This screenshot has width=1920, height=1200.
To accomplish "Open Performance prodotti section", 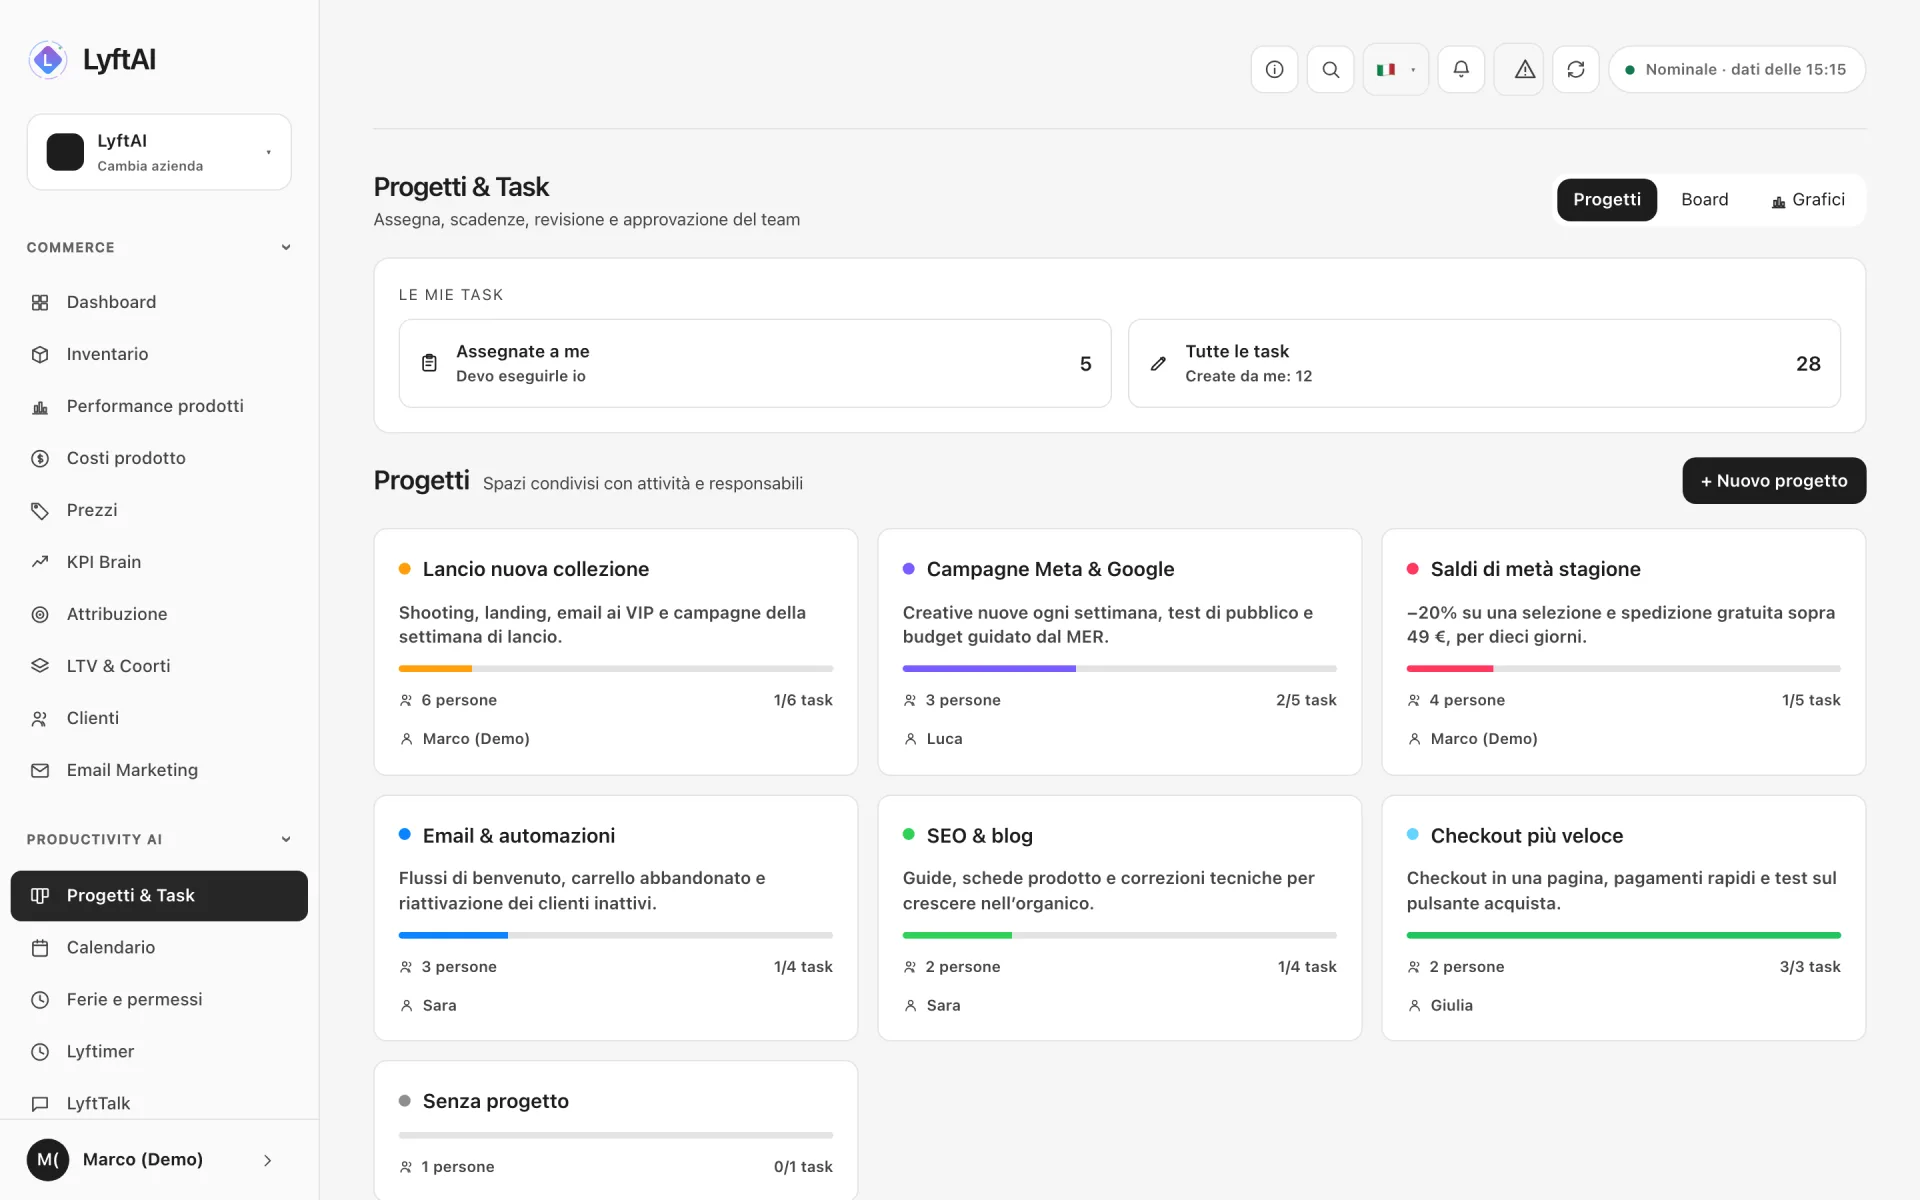I will 159,406.
